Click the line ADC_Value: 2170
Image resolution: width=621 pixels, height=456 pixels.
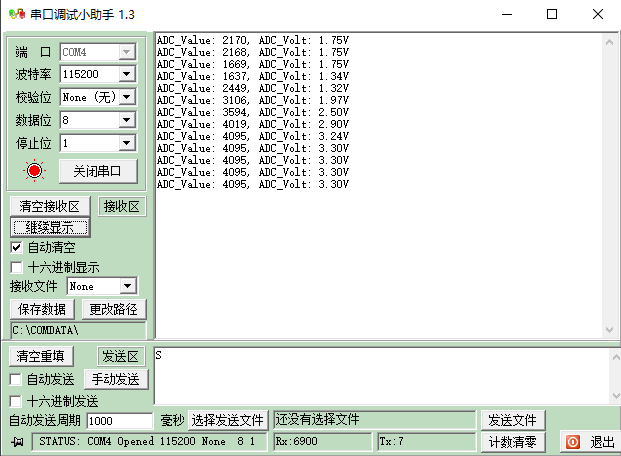tap(253, 40)
